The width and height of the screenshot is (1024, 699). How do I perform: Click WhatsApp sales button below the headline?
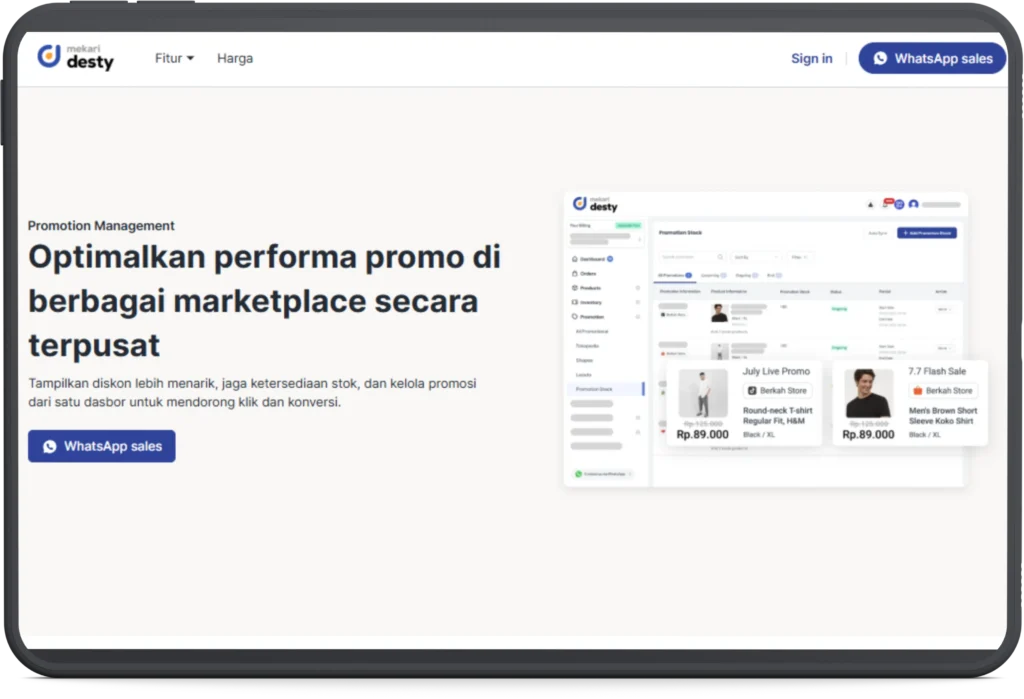[101, 446]
